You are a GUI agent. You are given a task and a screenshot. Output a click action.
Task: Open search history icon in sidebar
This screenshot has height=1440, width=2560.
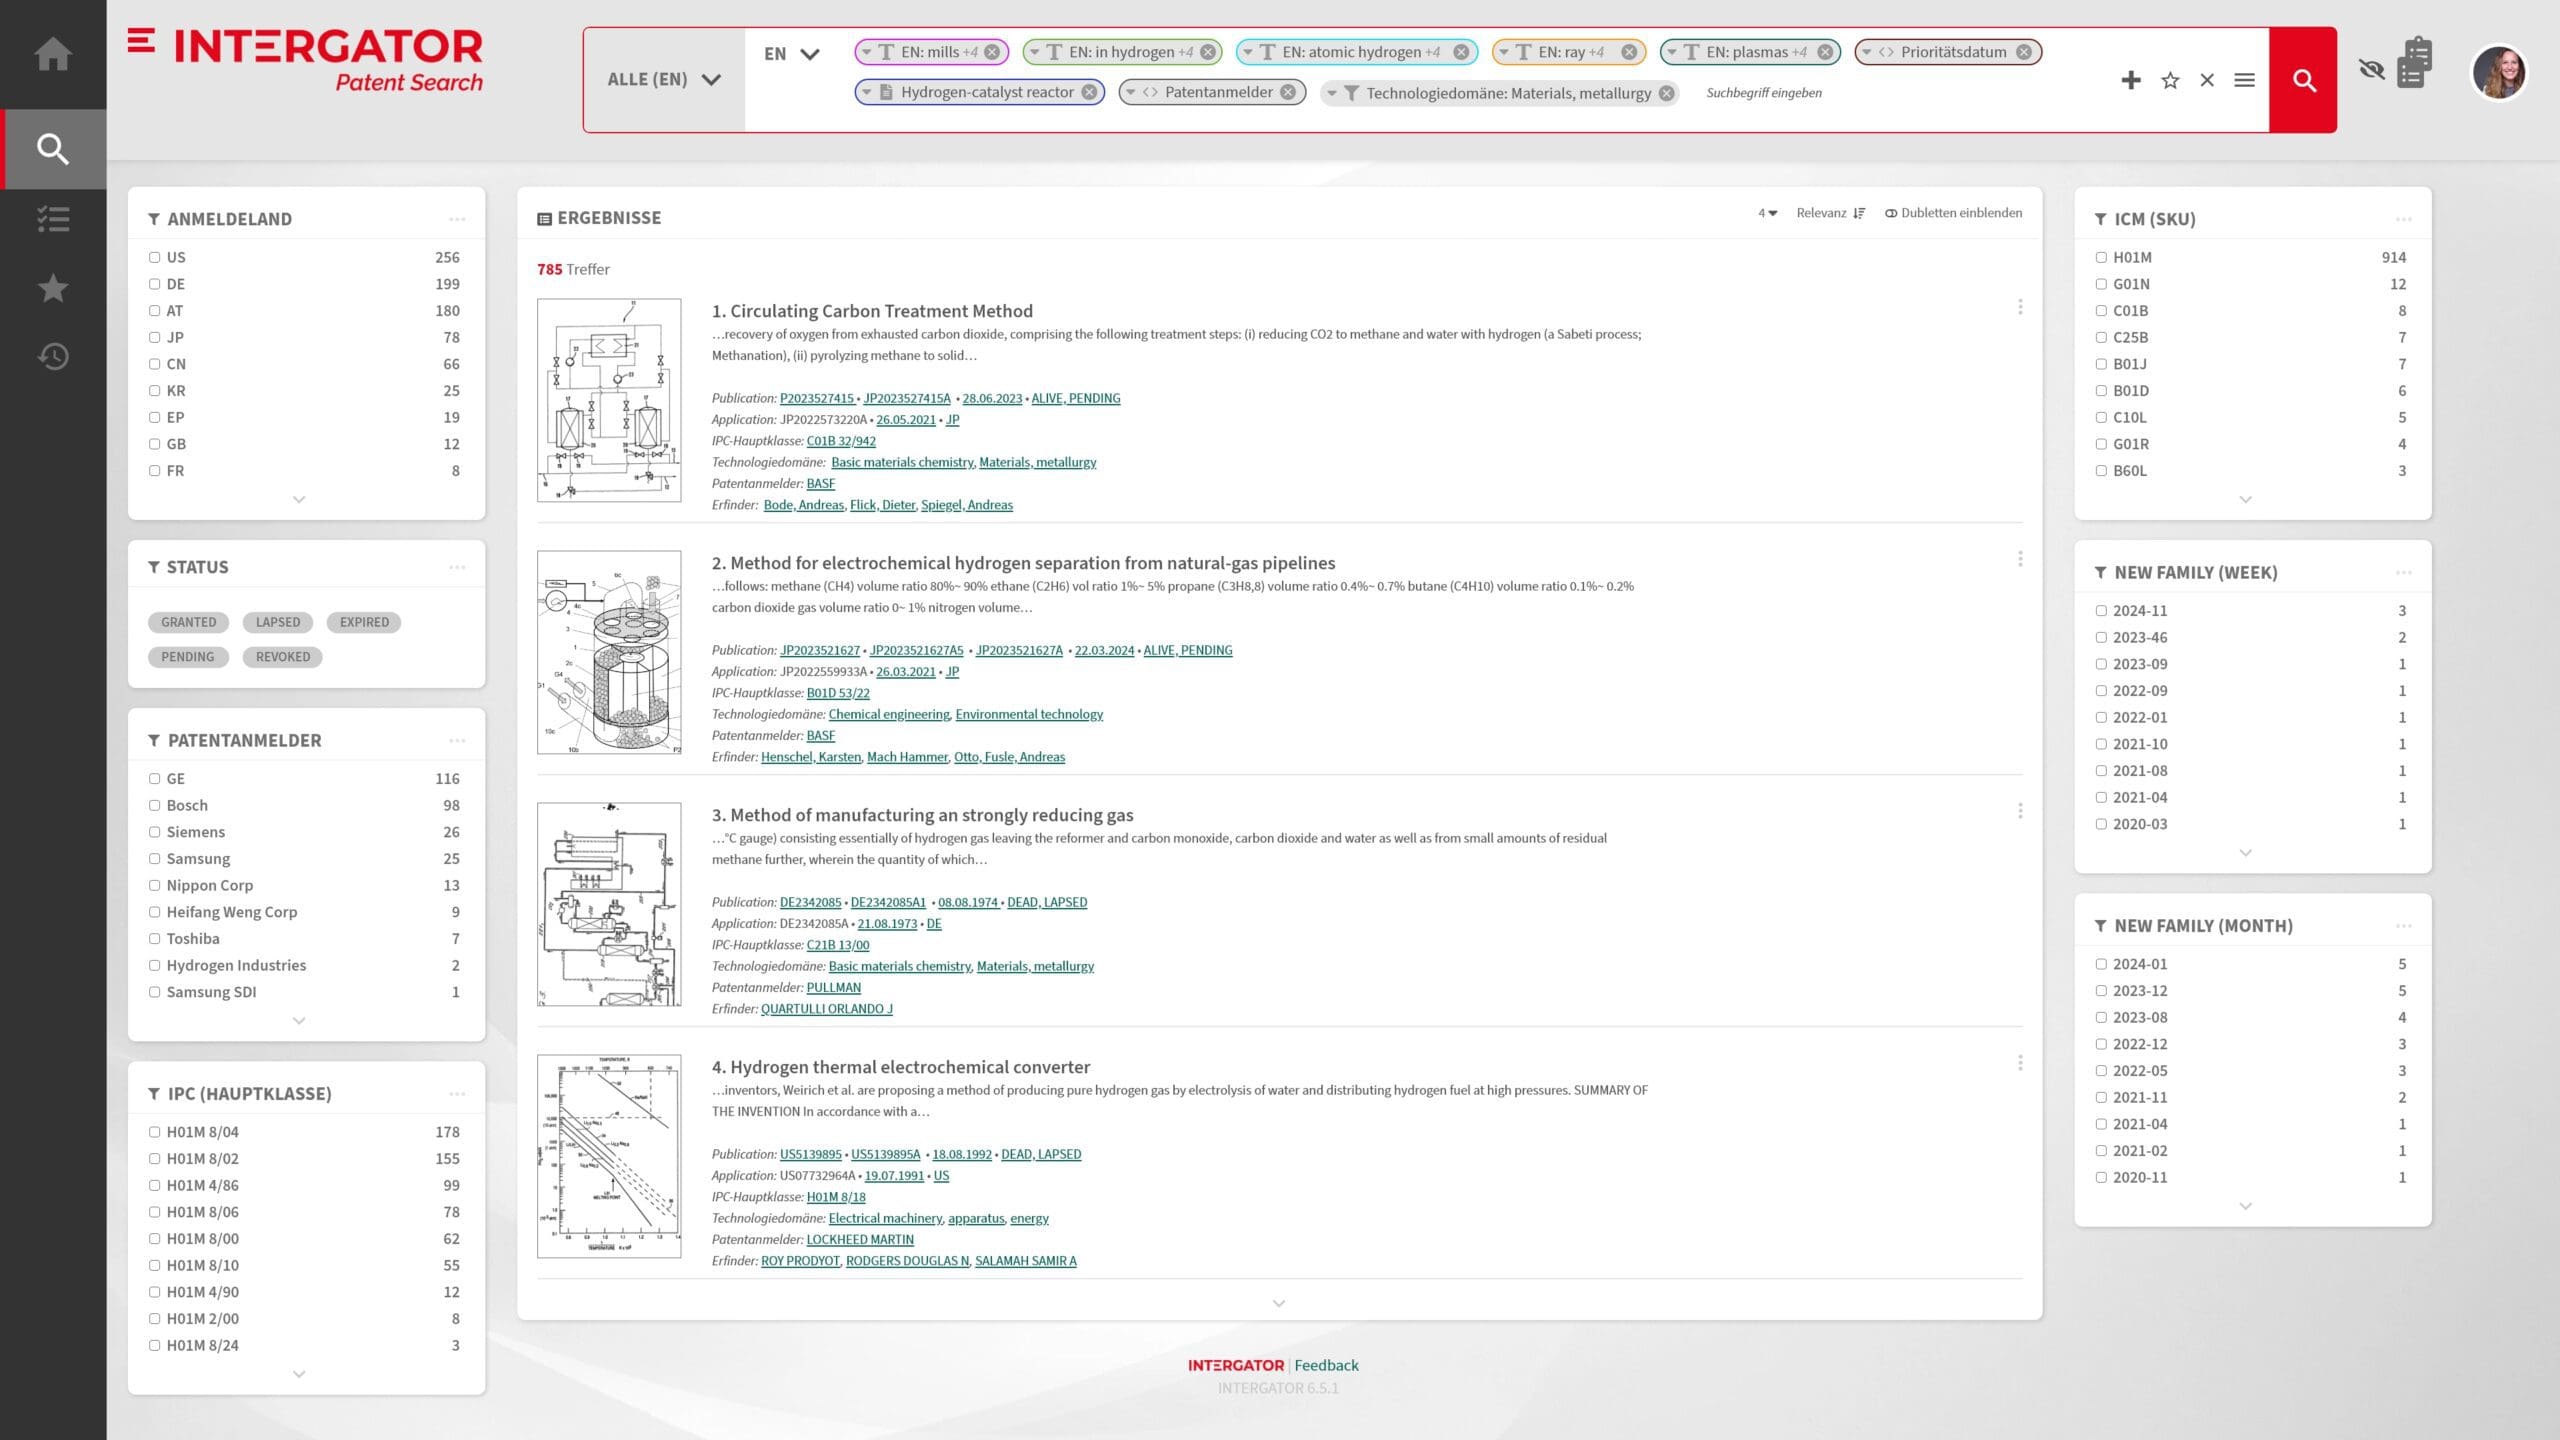pos(53,356)
